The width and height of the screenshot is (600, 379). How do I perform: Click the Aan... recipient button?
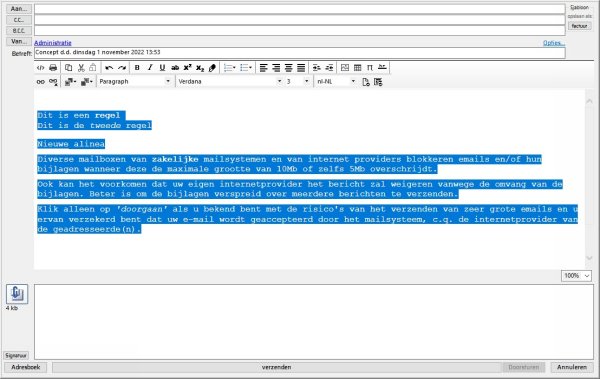click(19, 9)
